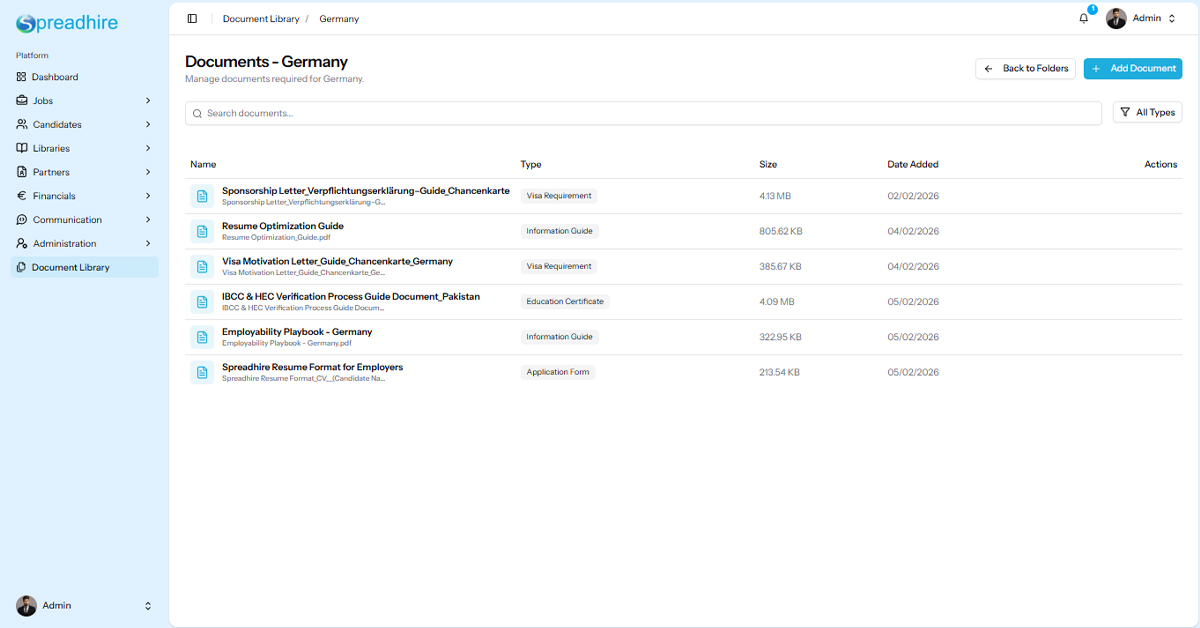Click the Employability Playbook file icon
This screenshot has height=628, width=1200.
(x=202, y=337)
